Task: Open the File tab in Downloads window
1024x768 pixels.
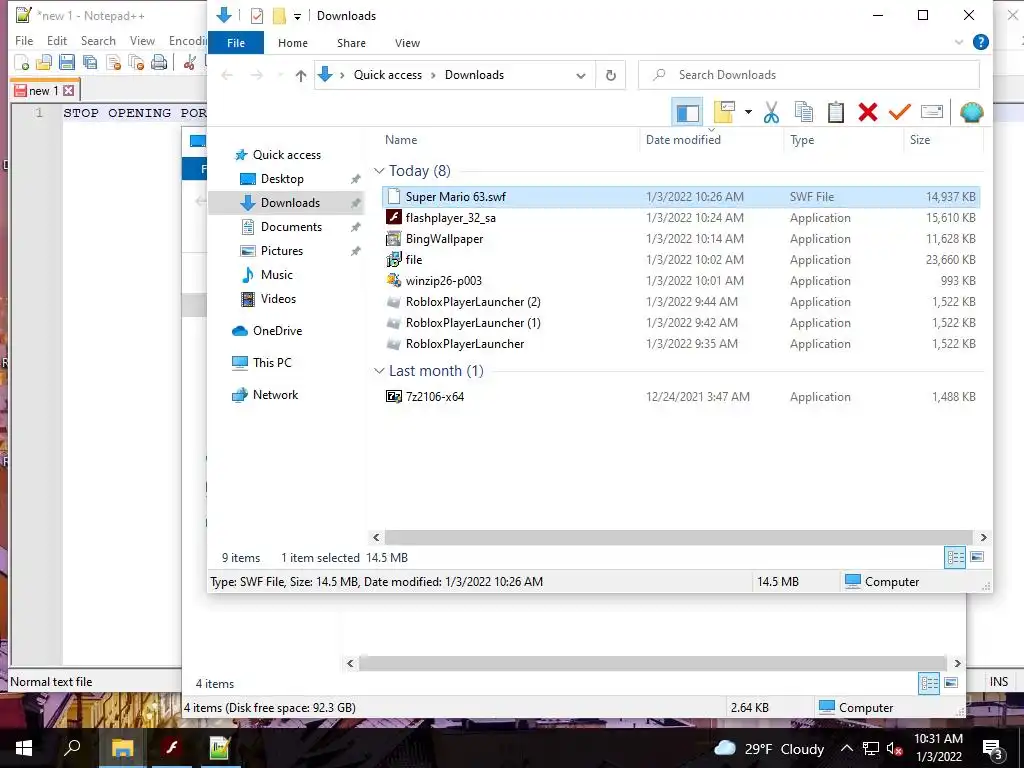Action: click(x=236, y=43)
